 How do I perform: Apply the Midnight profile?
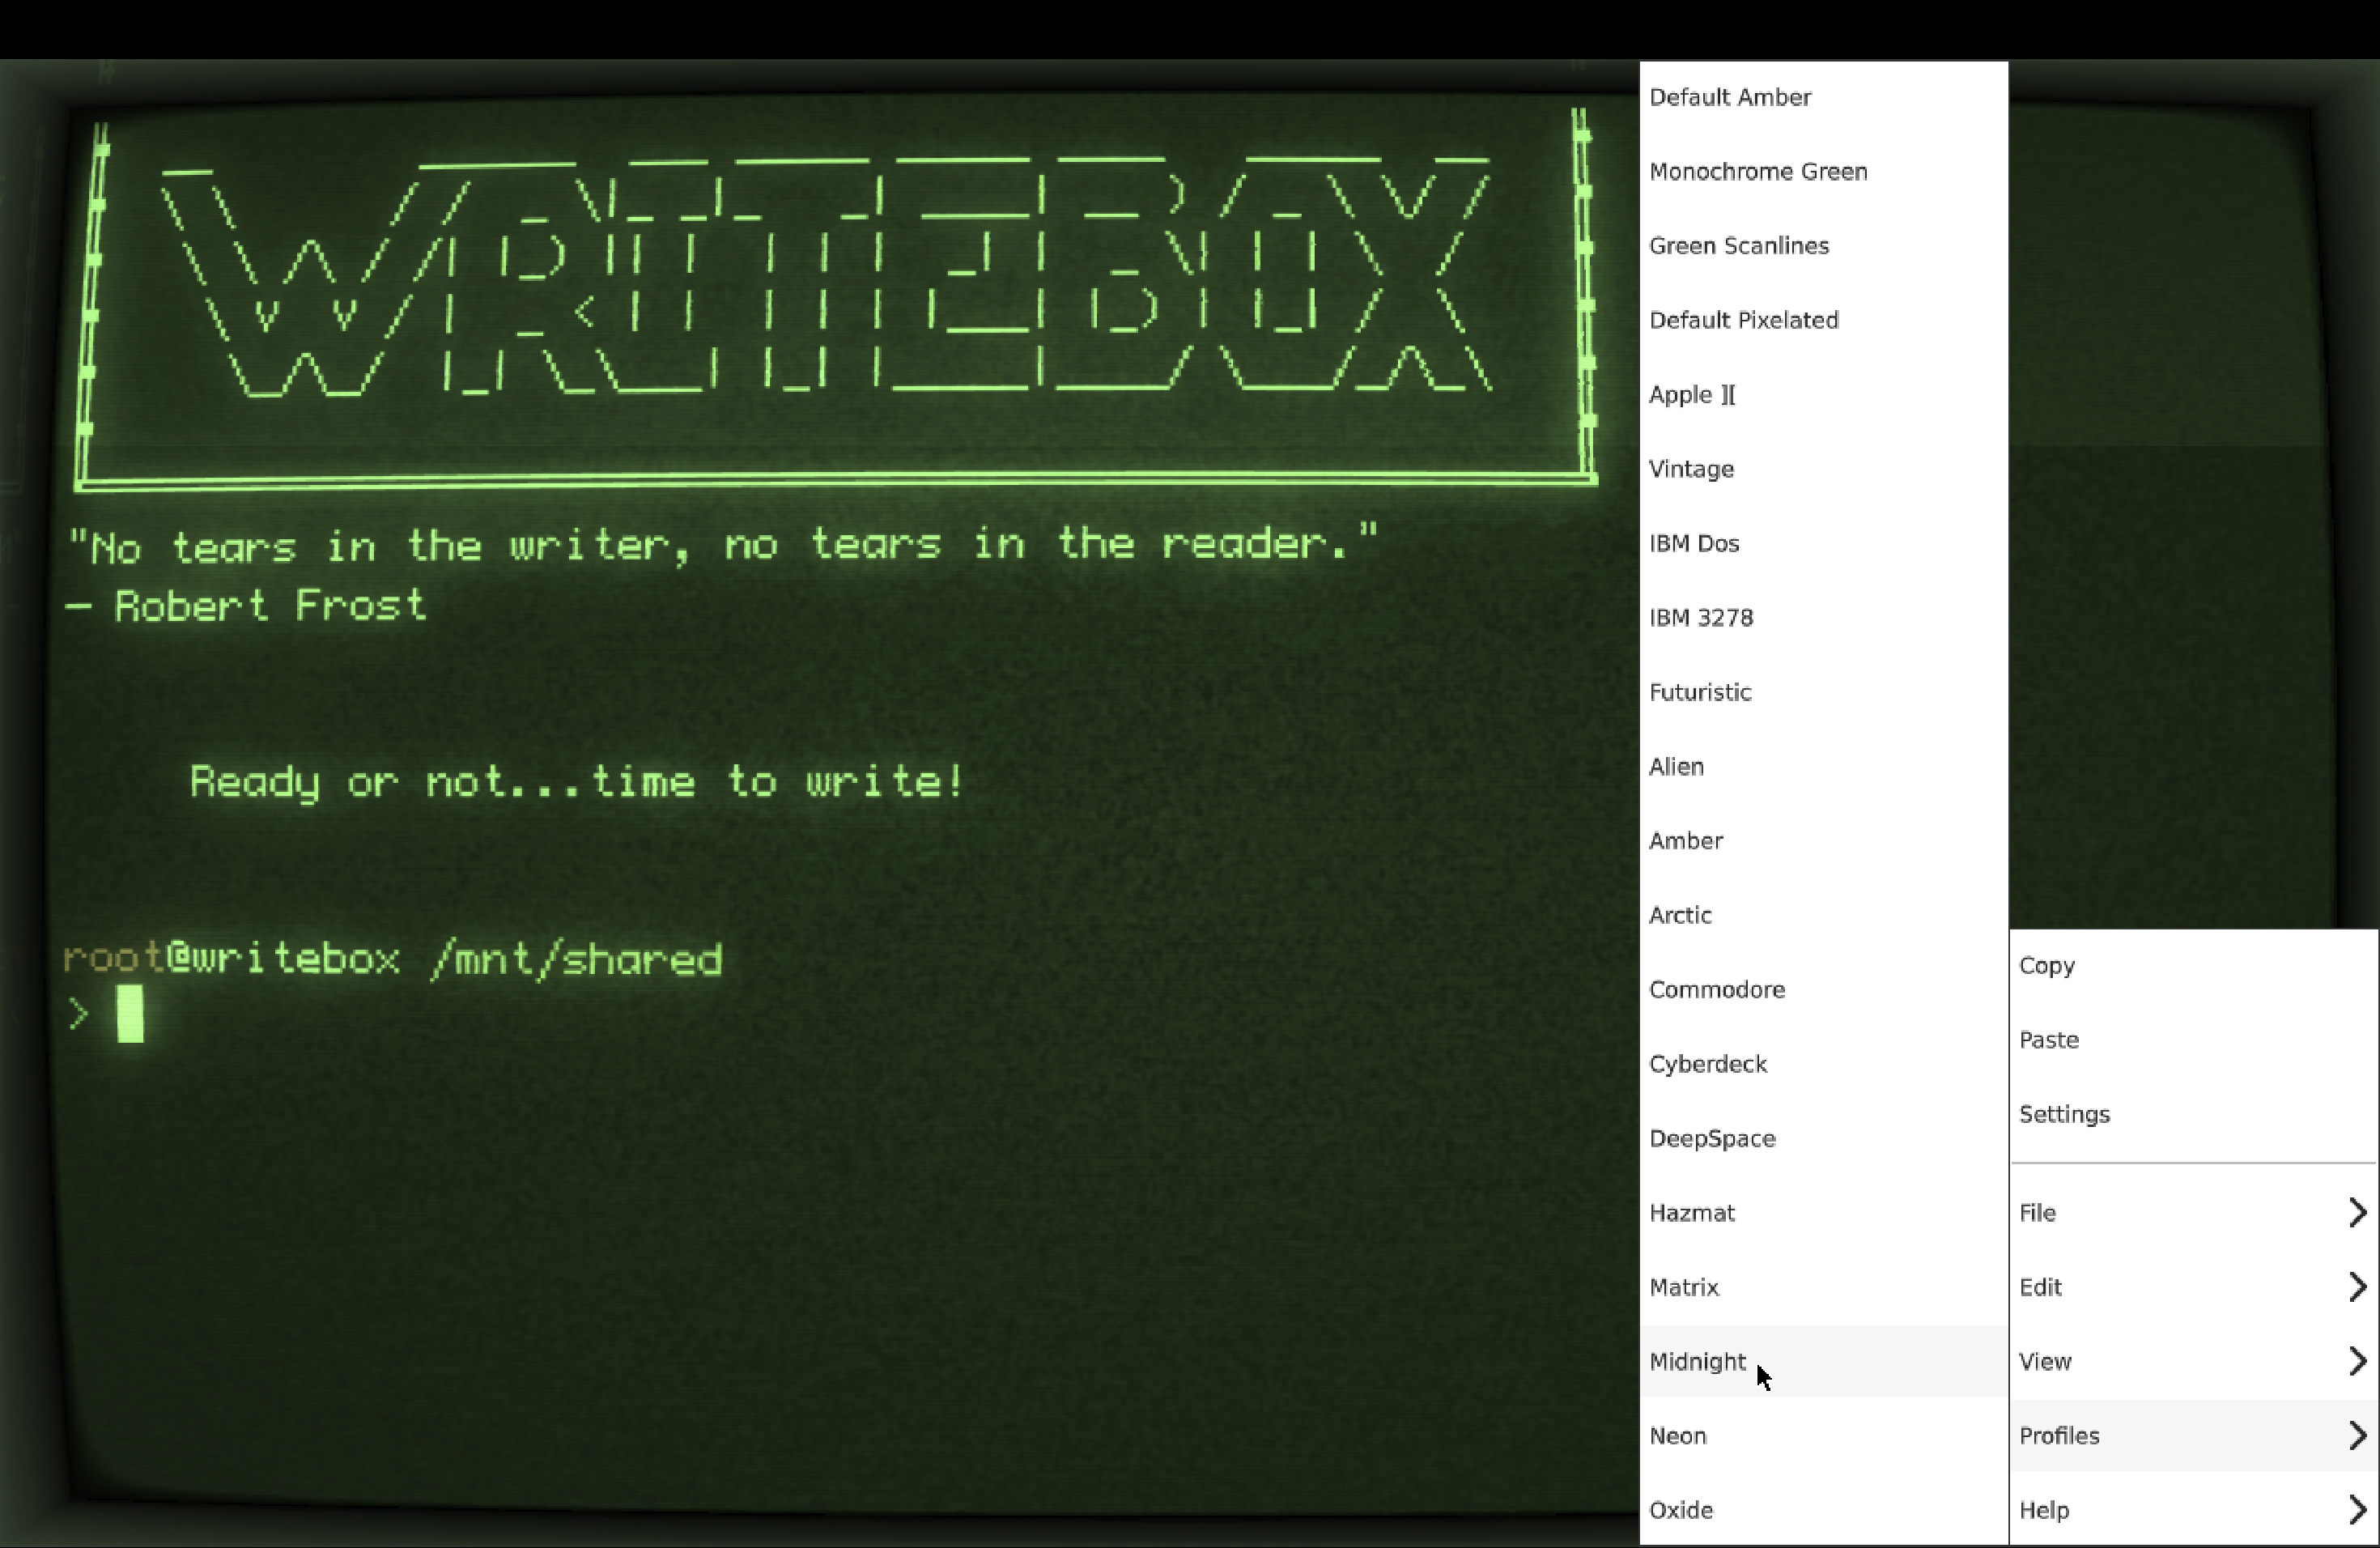[1823, 1361]
